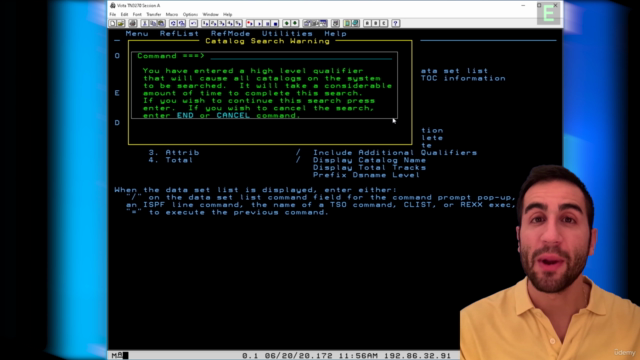Minimize the Vista TN3270 window
This screenshot has height=360, width=640.
pyautogui.click(x=523, y=5)
